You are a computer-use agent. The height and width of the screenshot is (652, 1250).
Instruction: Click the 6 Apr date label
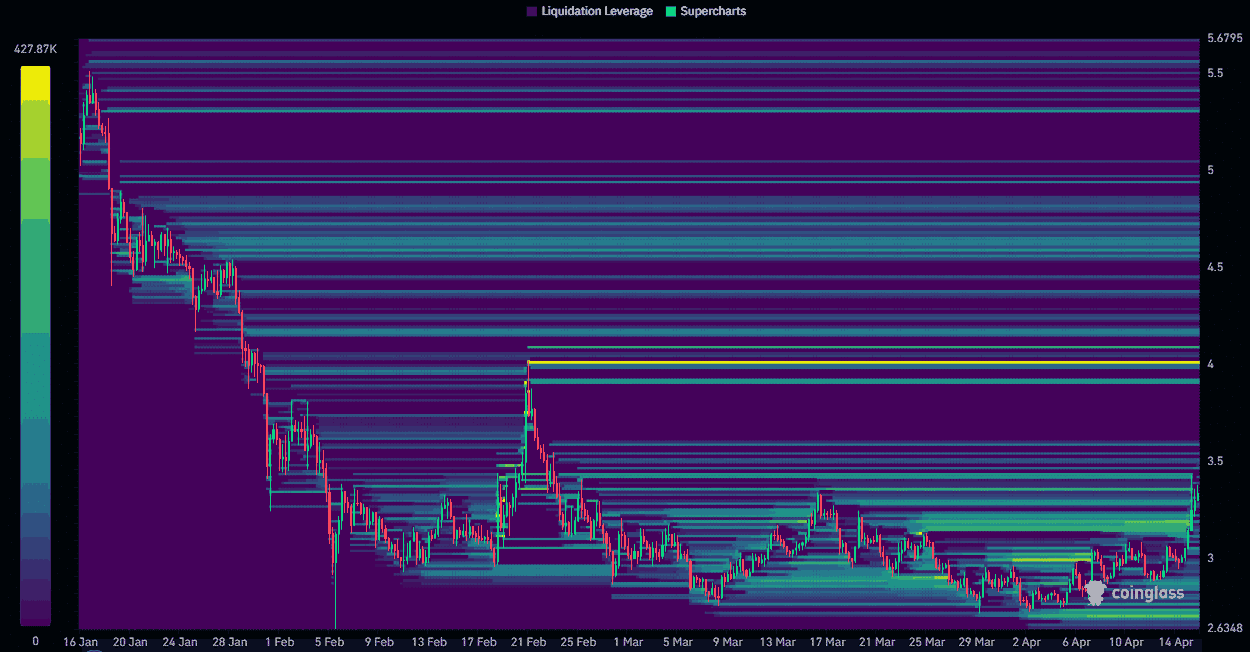tap(1077, 642)
